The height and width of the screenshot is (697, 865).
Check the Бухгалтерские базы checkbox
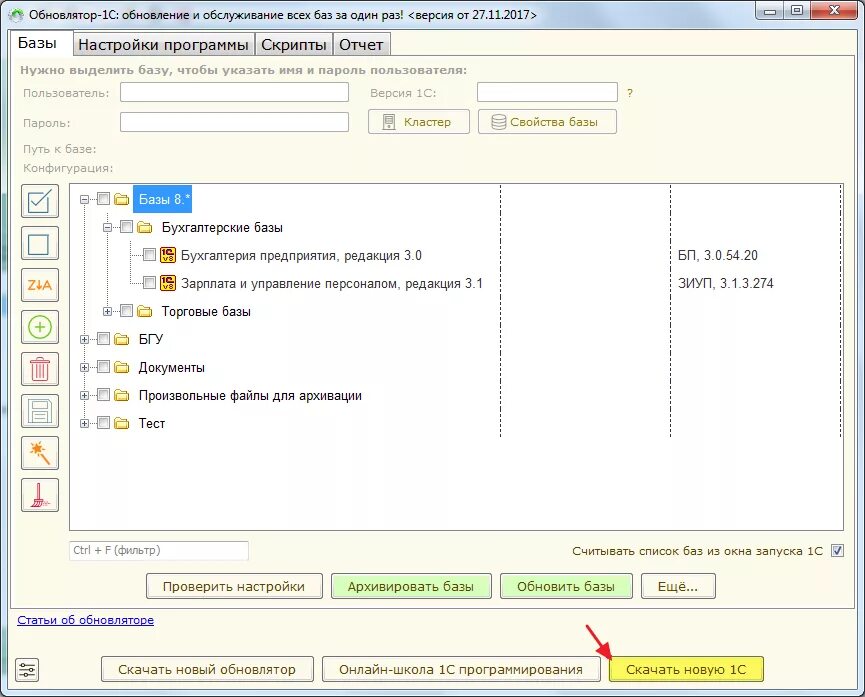pyautogui.click(x=126, y=227)
